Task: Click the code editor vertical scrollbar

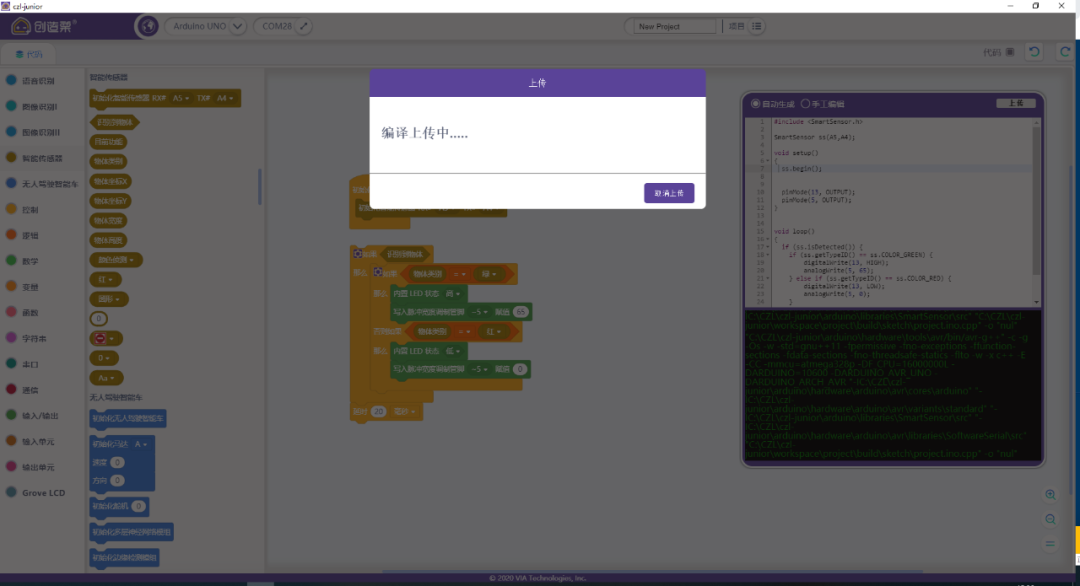Action: point(1036,200)
